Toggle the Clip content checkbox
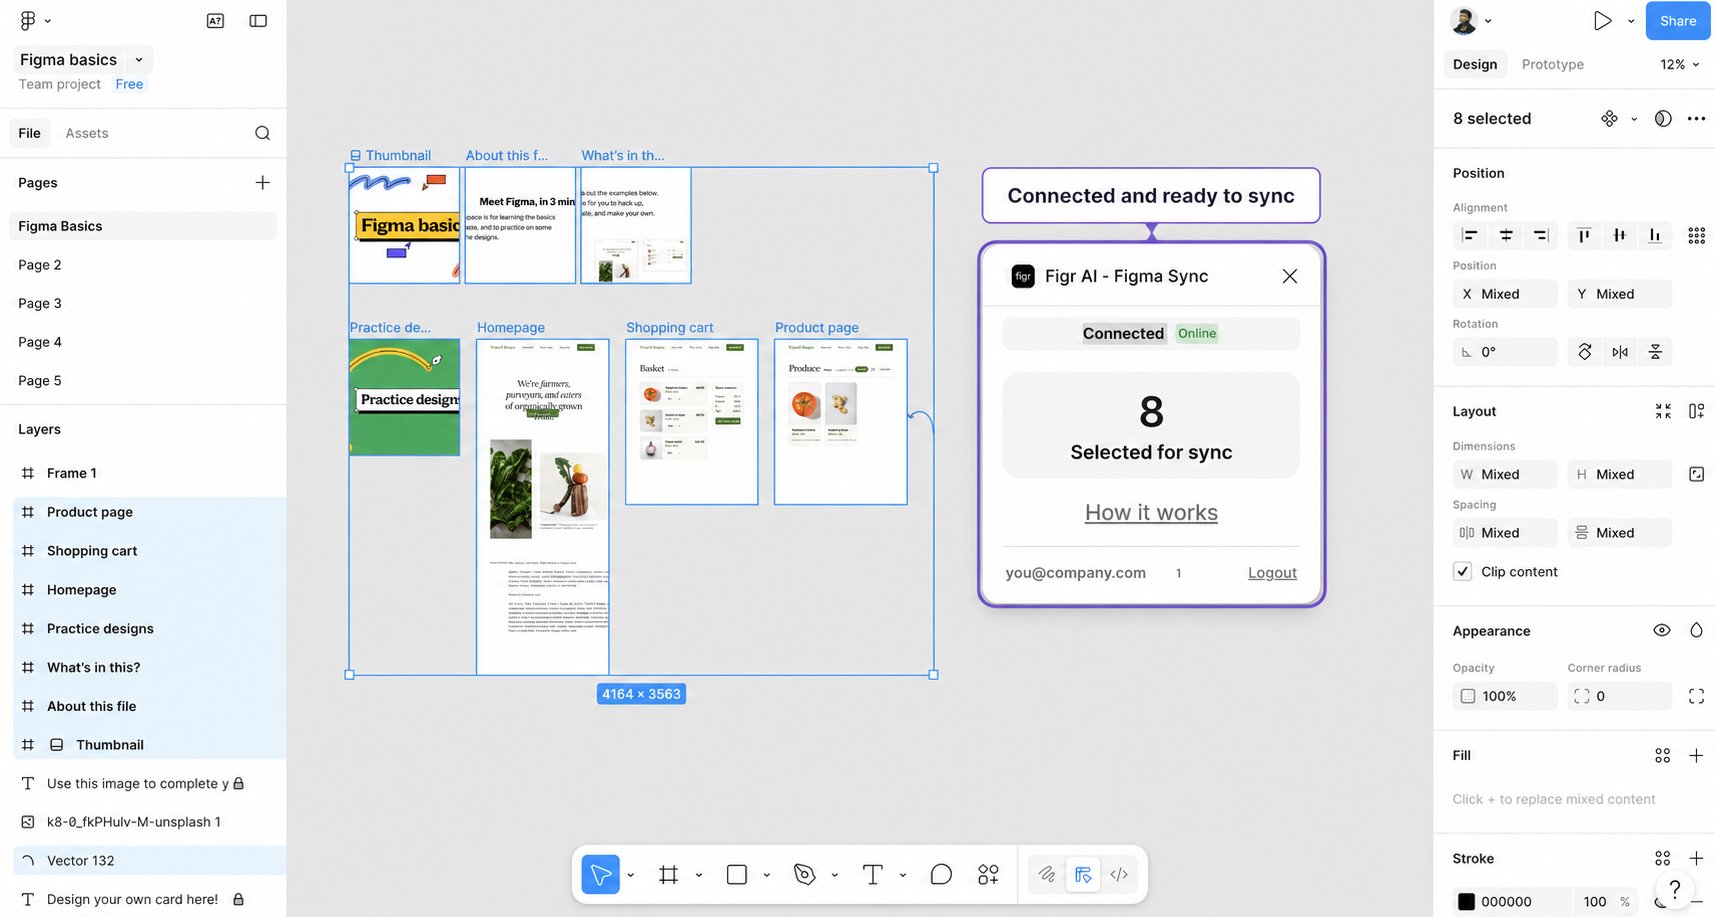 pos(1462,572)
